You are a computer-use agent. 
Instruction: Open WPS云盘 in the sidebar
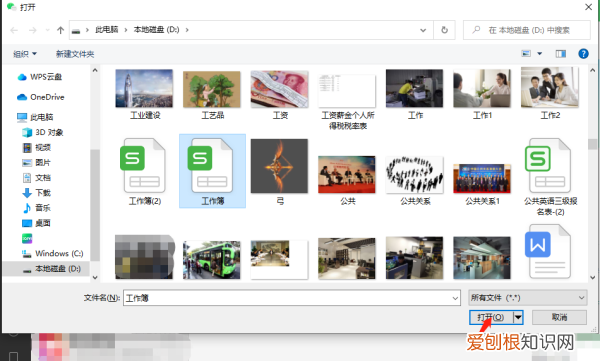coord(40,77)
